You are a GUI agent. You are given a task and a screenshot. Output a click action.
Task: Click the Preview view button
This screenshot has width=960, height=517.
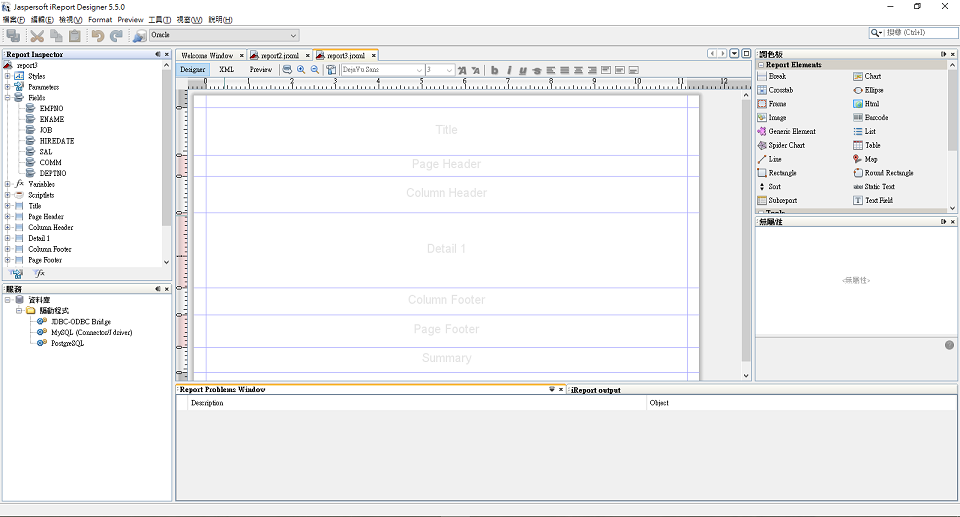point(260,70)
